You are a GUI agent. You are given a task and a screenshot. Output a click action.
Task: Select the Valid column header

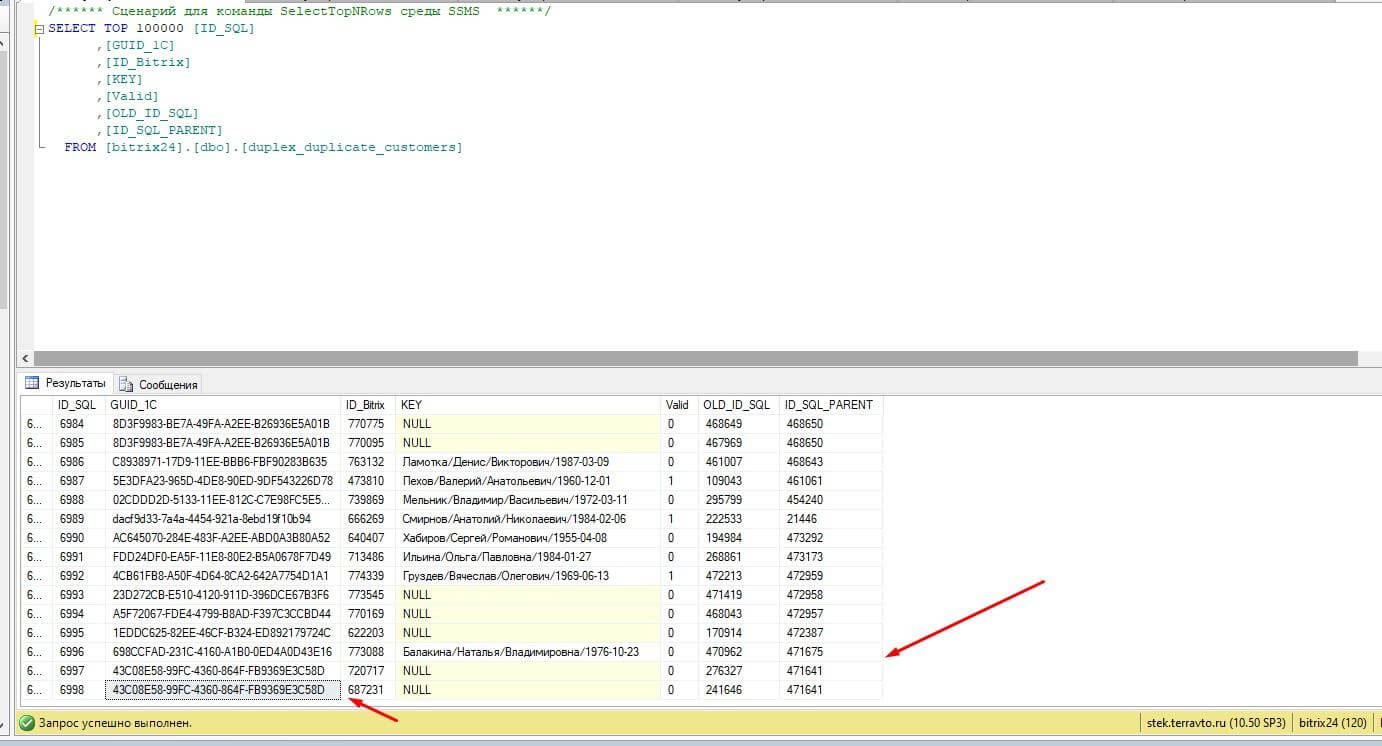pyautogui.click(x=677, y=405)
